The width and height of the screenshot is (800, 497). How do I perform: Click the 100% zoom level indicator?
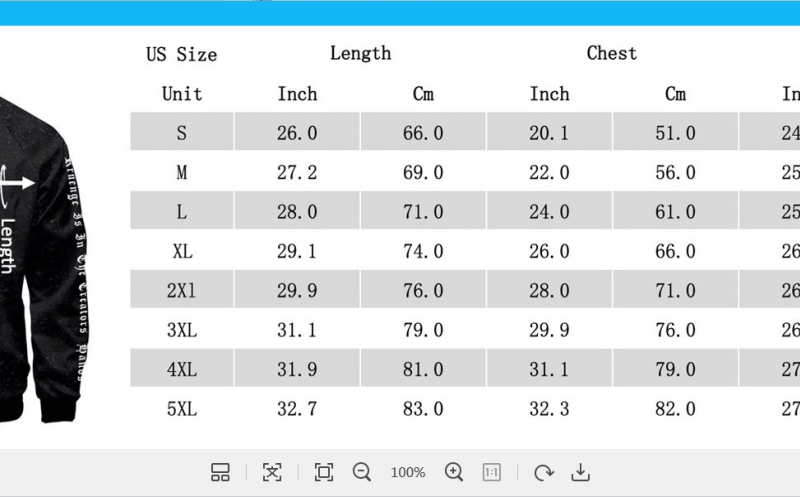(x=408, y=472)
